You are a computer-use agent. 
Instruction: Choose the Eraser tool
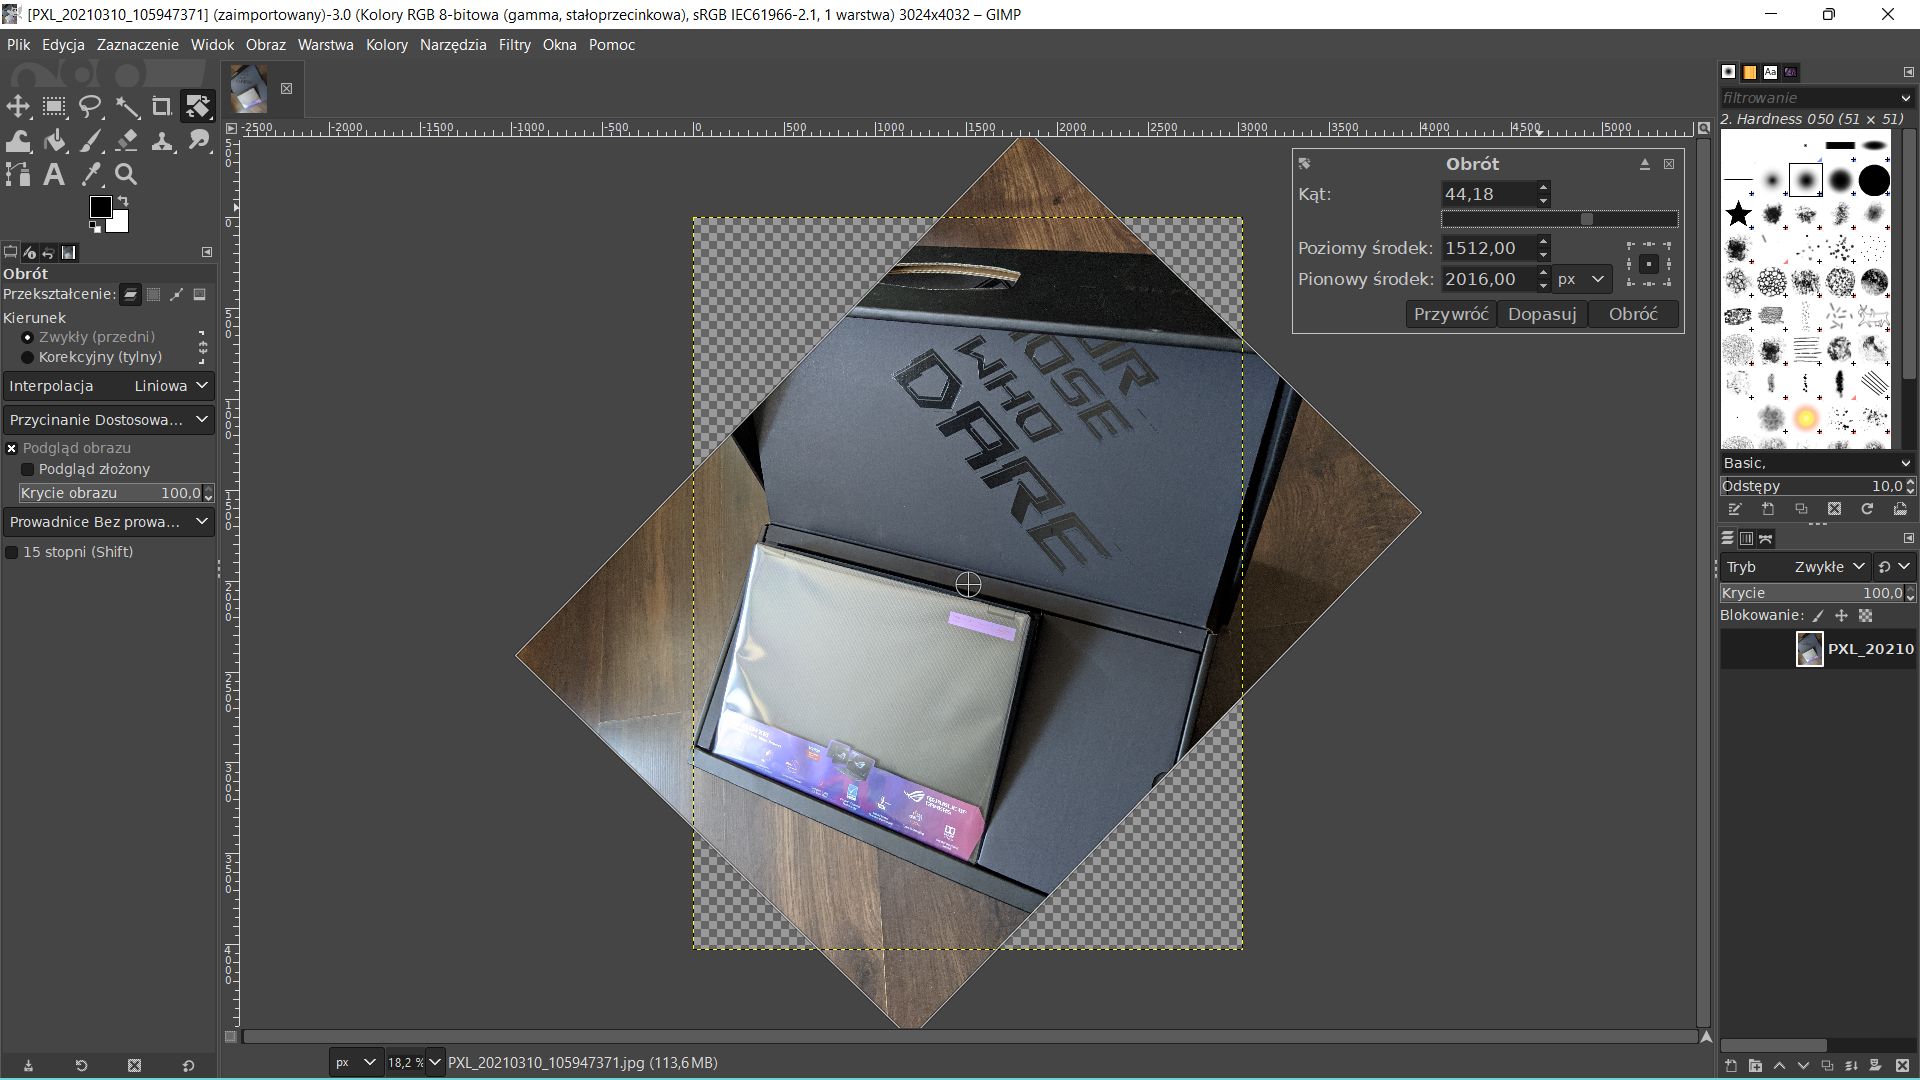pyautogui.click(x=127, y=141)
